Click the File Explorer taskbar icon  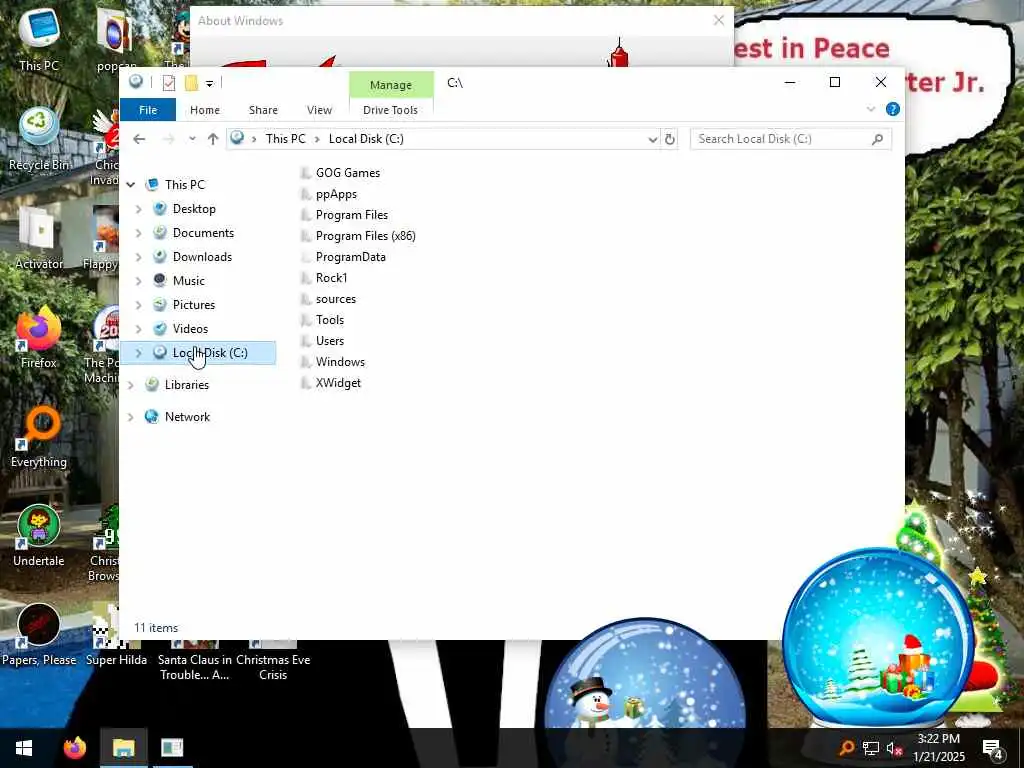[x=123, y=748]
